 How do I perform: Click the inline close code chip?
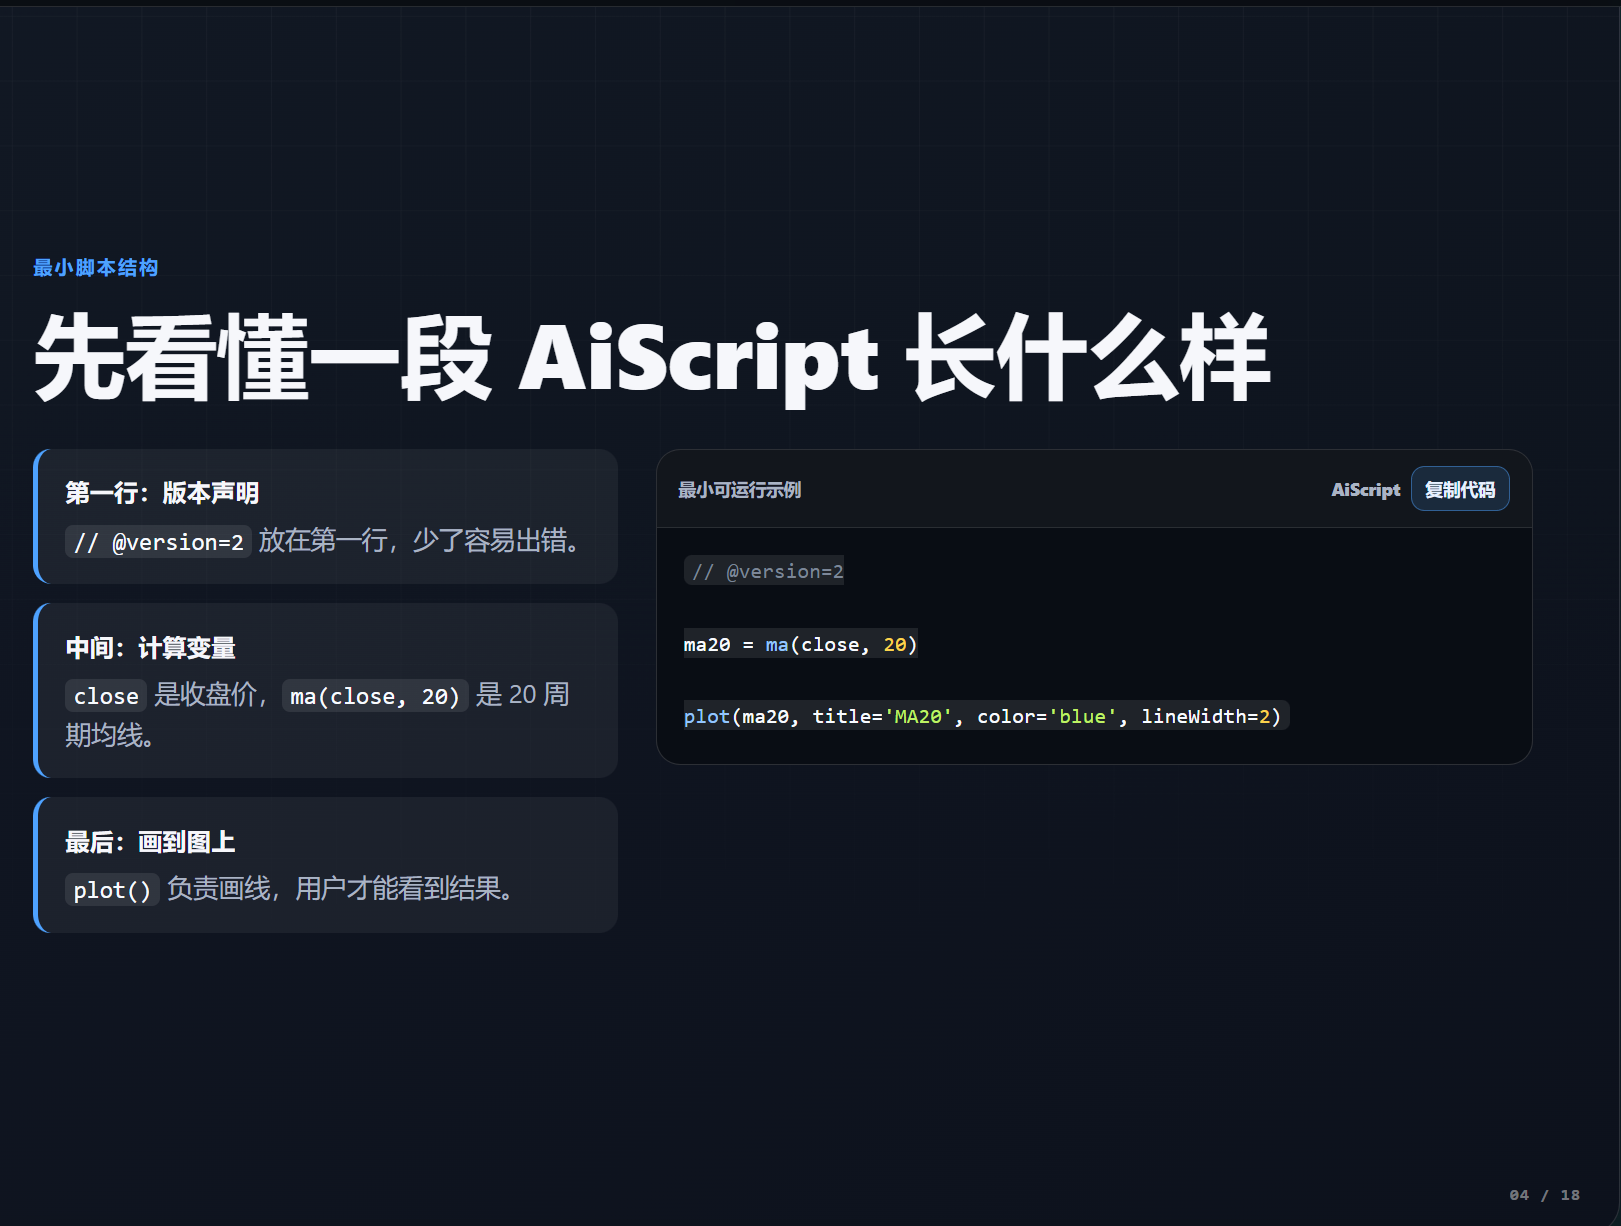(x=106, y=696)
